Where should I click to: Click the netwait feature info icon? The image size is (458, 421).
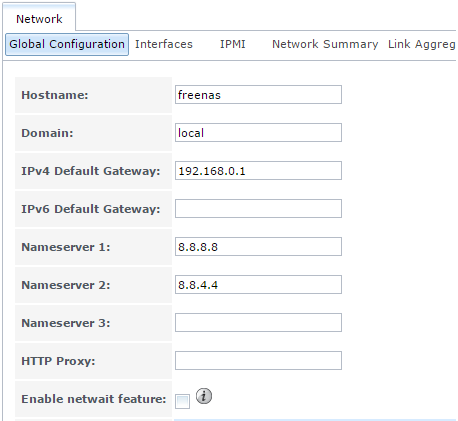coord(204,396)
